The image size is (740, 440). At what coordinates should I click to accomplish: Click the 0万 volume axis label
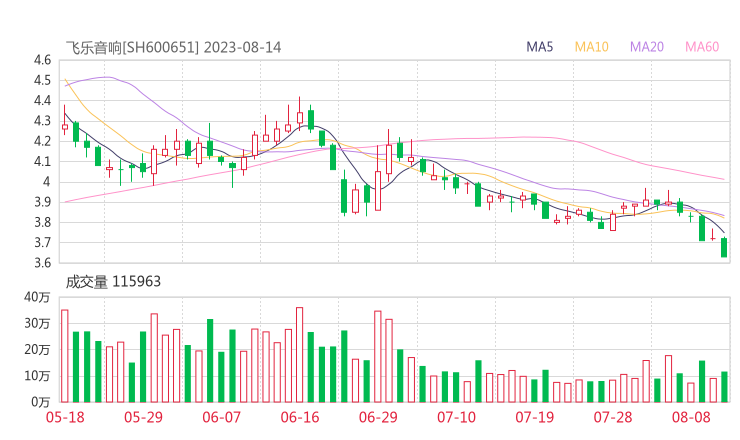pos(41,402)
